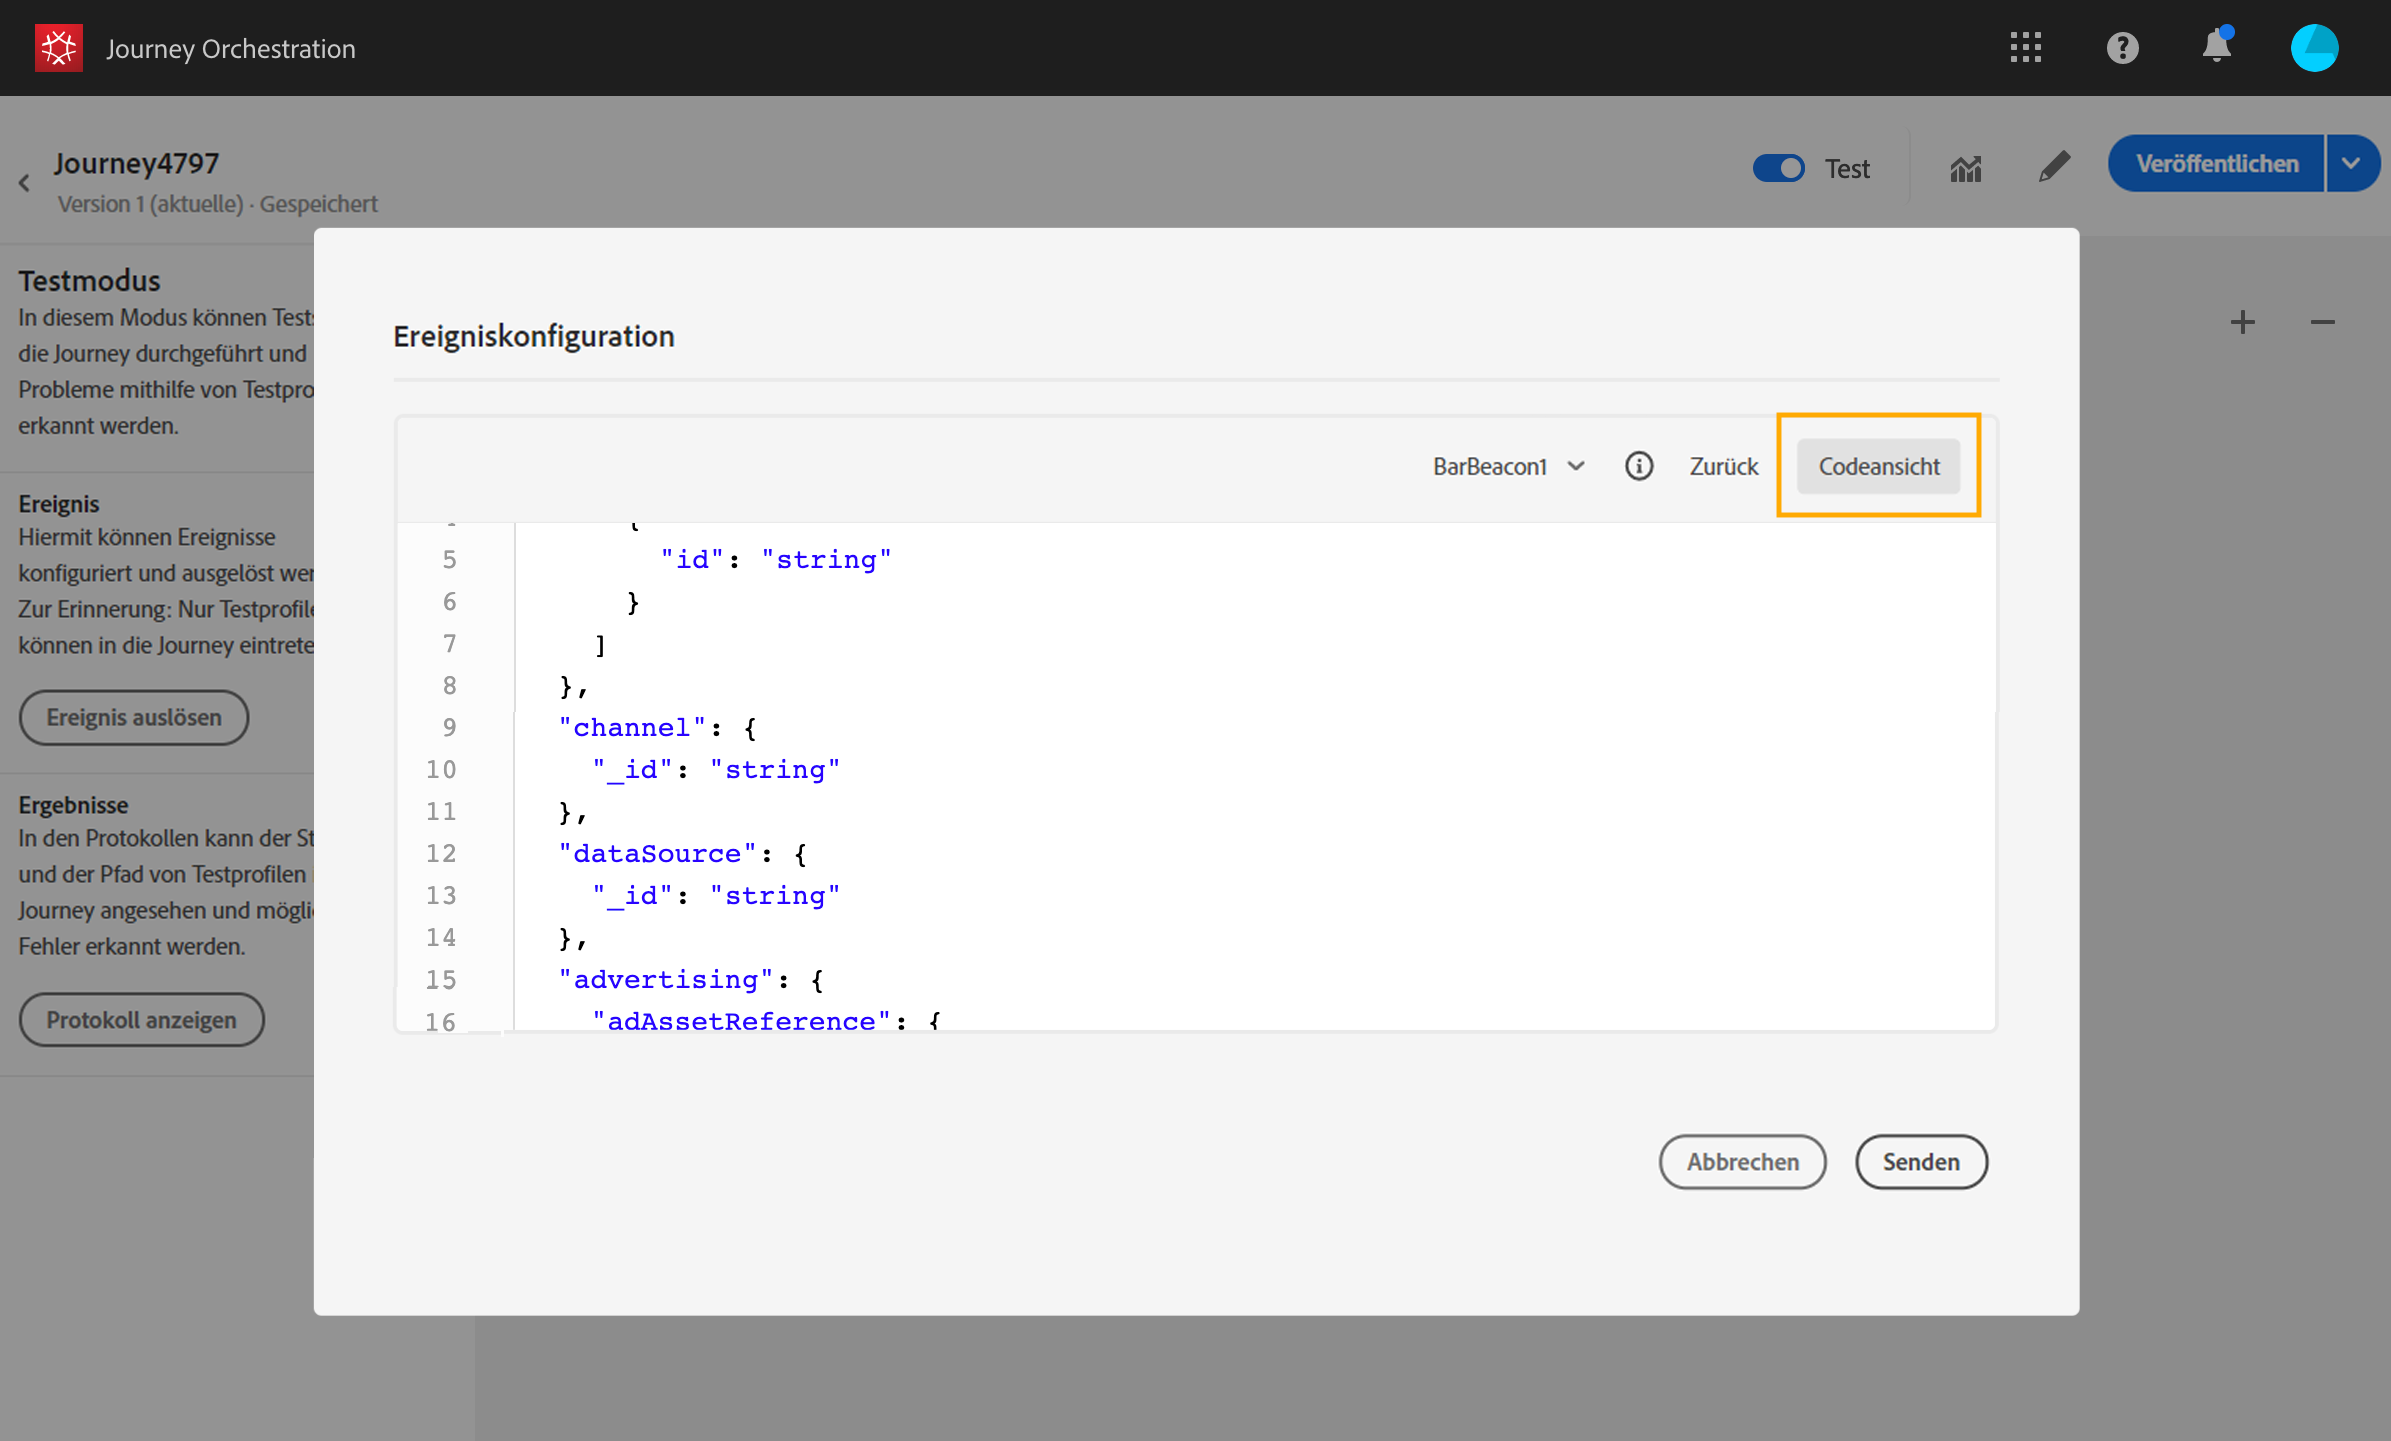Cancel with the Abbrechen button
The image size is (2391, 1441).
1742,1162
